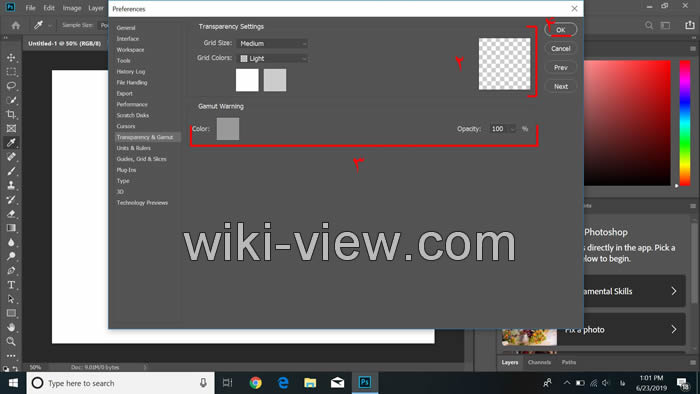
Task: Click the Untitled-1 document tab
Action: [x=65, y=43]
